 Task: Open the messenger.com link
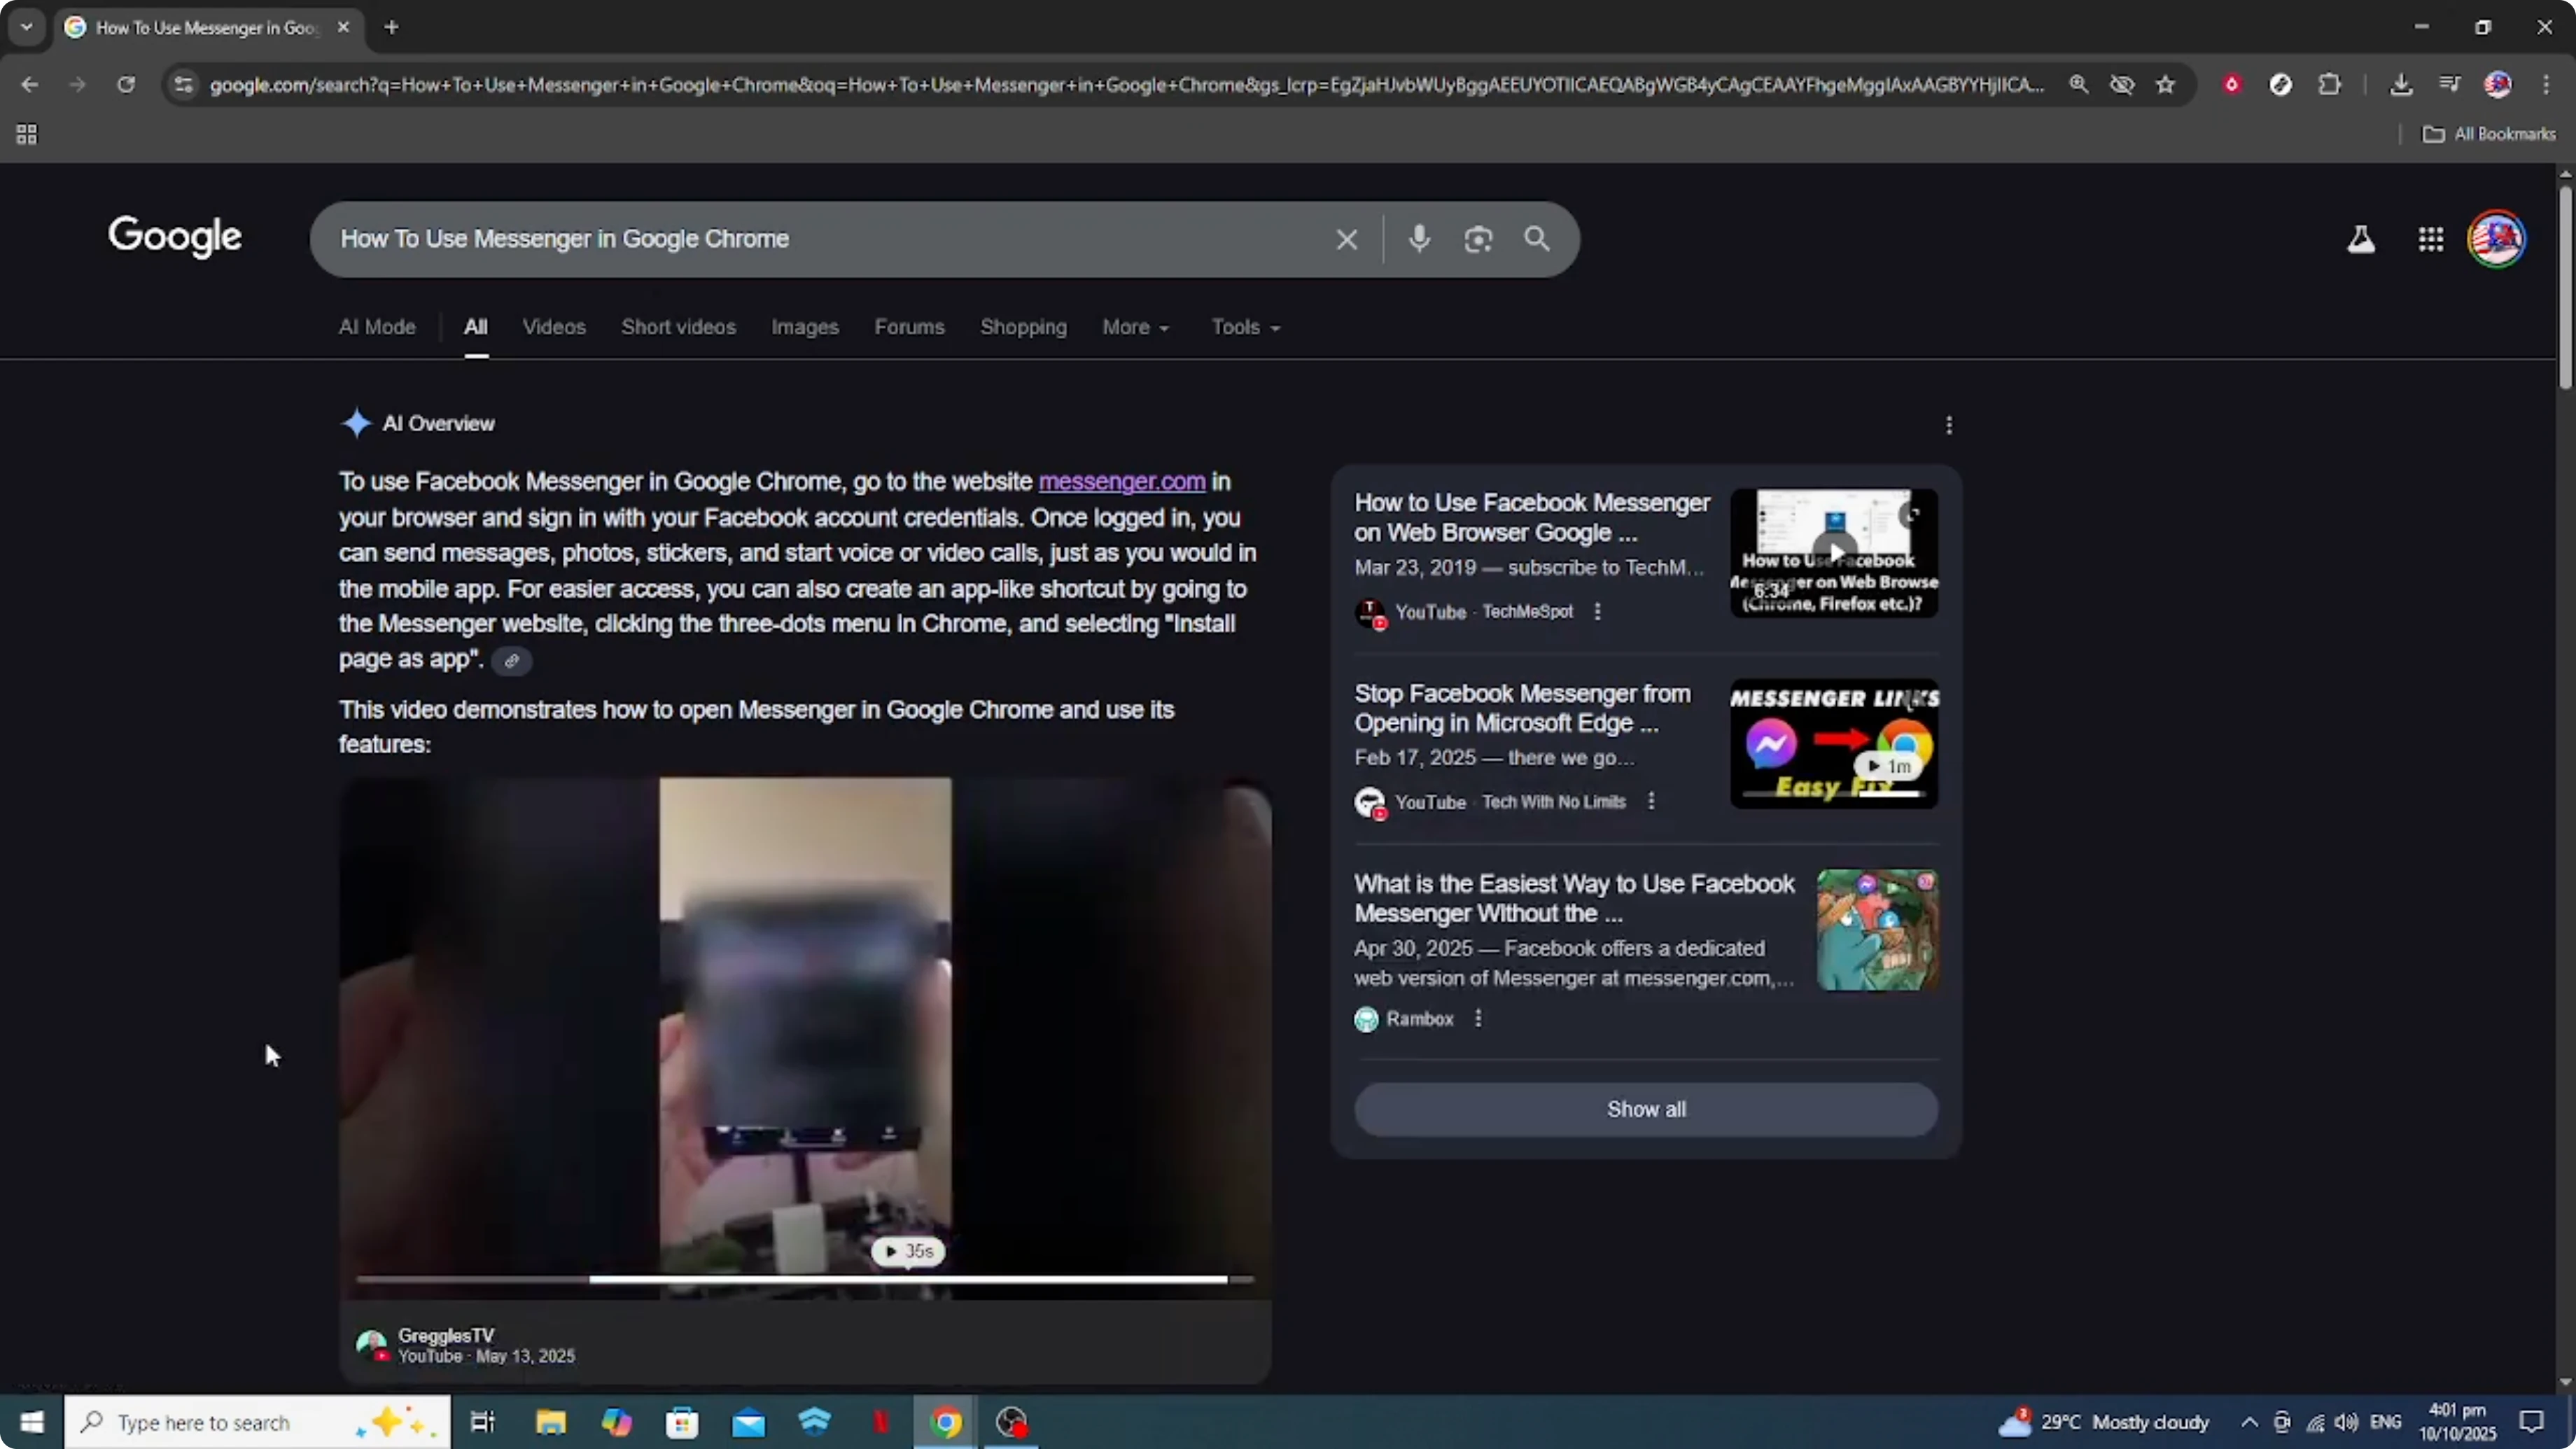1121,481
